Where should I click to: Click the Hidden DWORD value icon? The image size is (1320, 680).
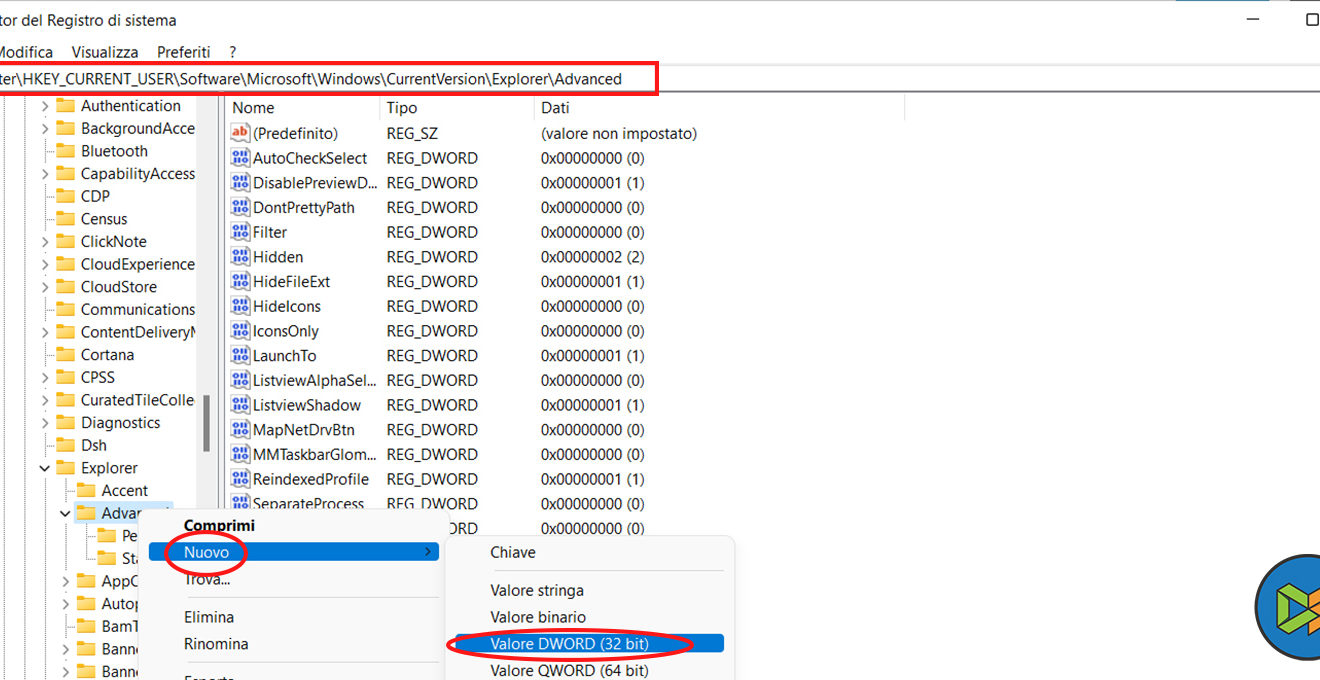point(240,257)
